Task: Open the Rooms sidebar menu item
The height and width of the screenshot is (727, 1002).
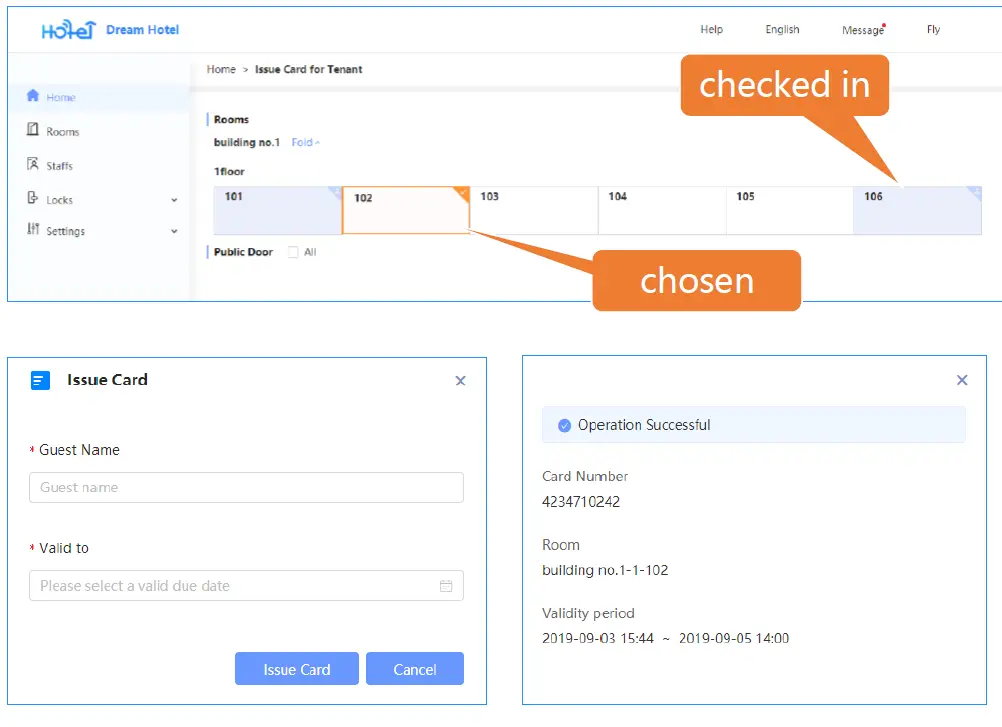Action: pyautogui.click(x=99, y=131)
